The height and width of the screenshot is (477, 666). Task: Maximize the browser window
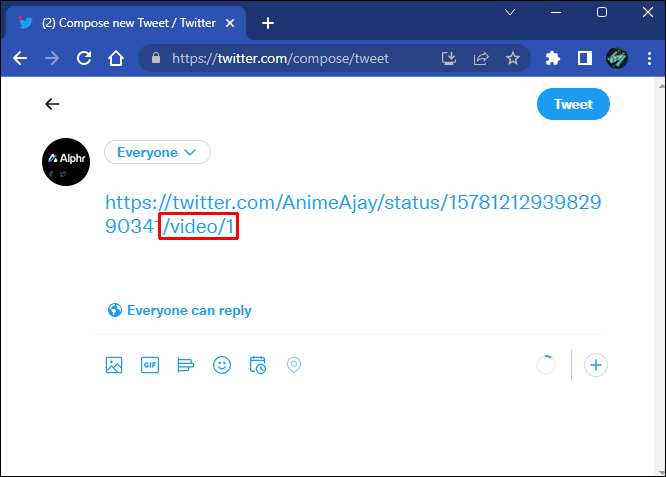[x=602, y=12]
